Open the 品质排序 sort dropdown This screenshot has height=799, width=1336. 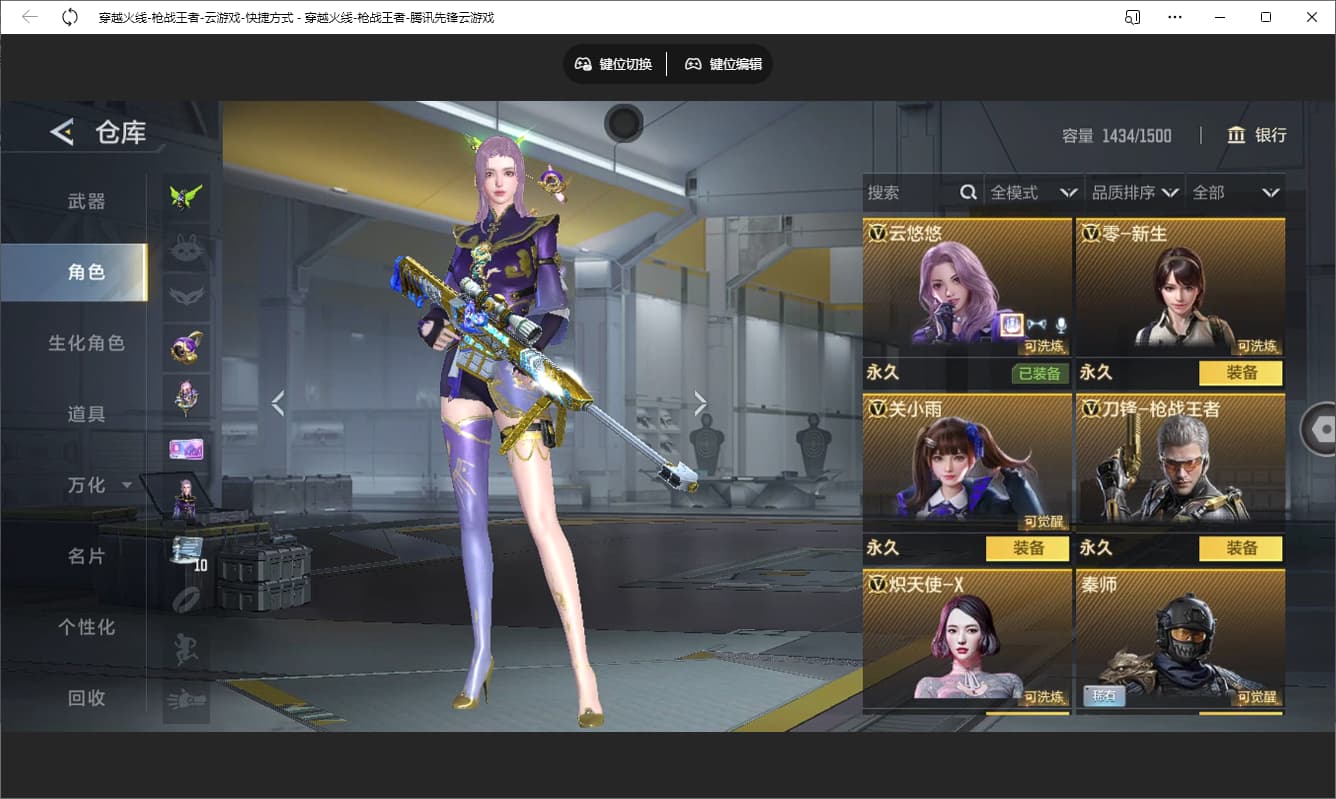point(1170,192)
